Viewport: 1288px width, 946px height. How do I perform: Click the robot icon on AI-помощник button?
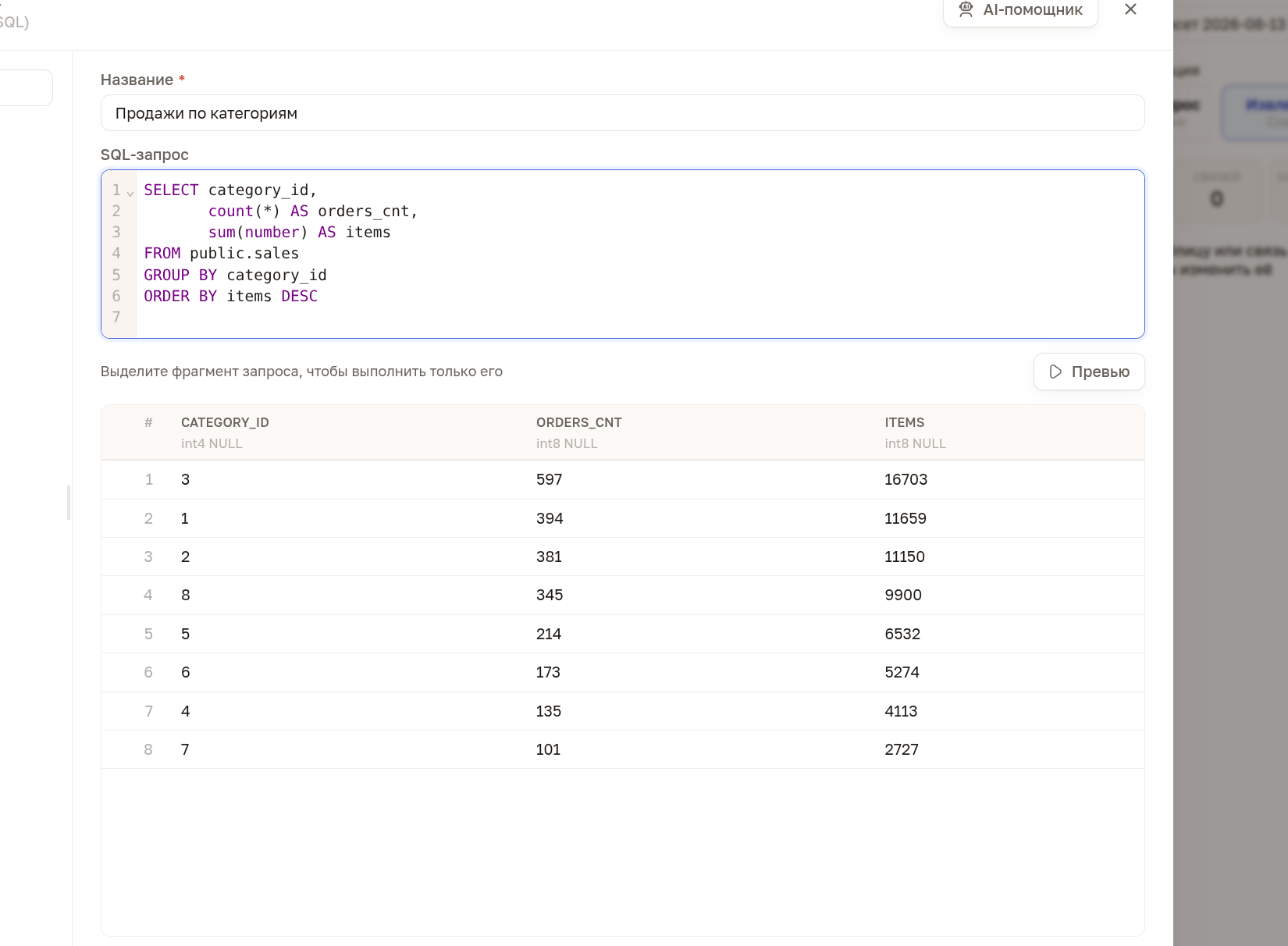click(x=965, y=9)
